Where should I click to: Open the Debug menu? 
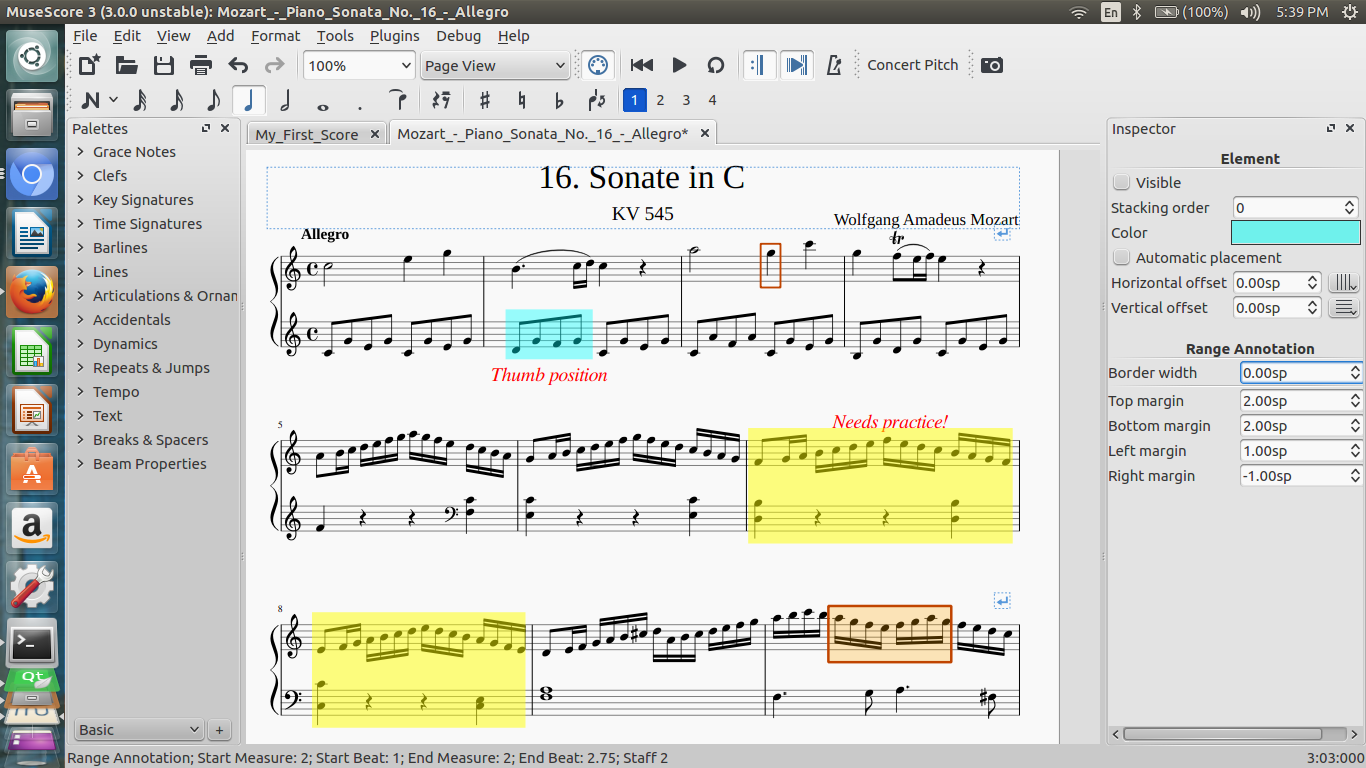pyautogui.click(x=458, y=36)
